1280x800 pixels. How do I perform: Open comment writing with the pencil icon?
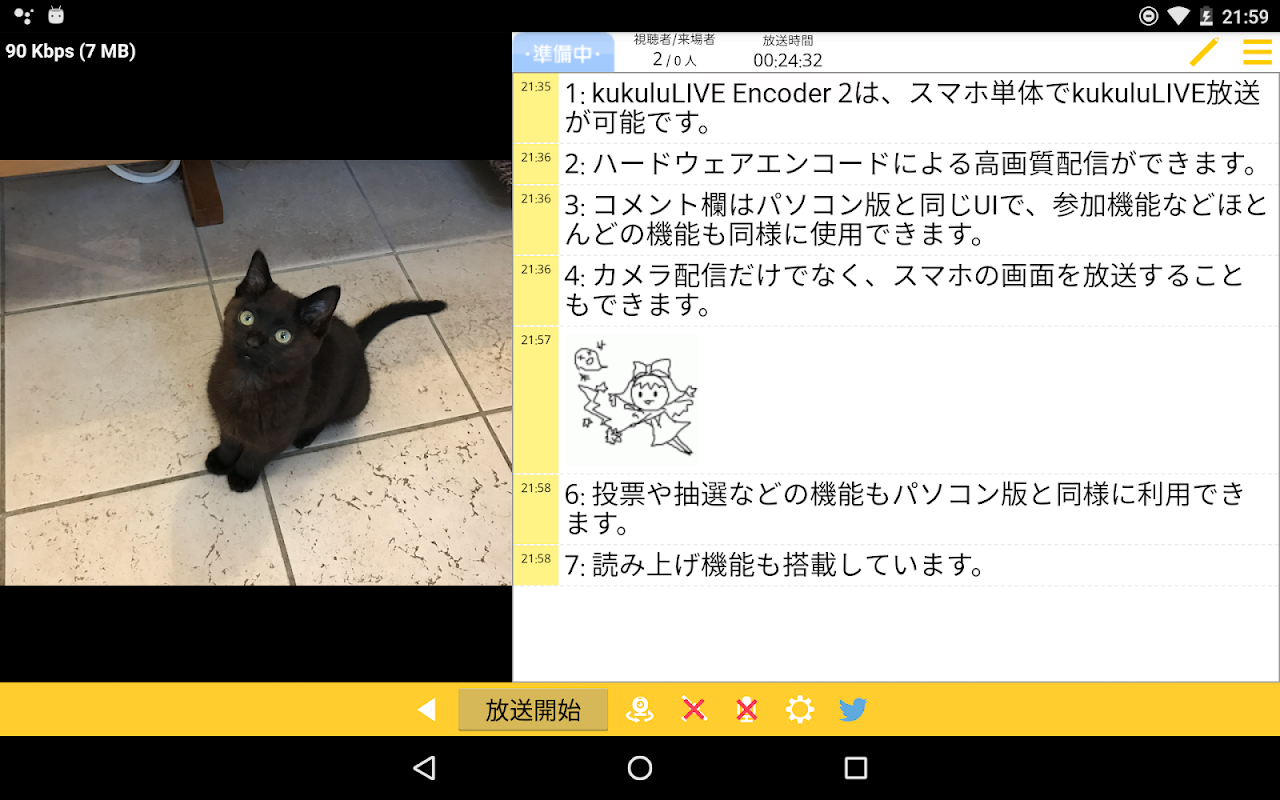point(1204,52)
